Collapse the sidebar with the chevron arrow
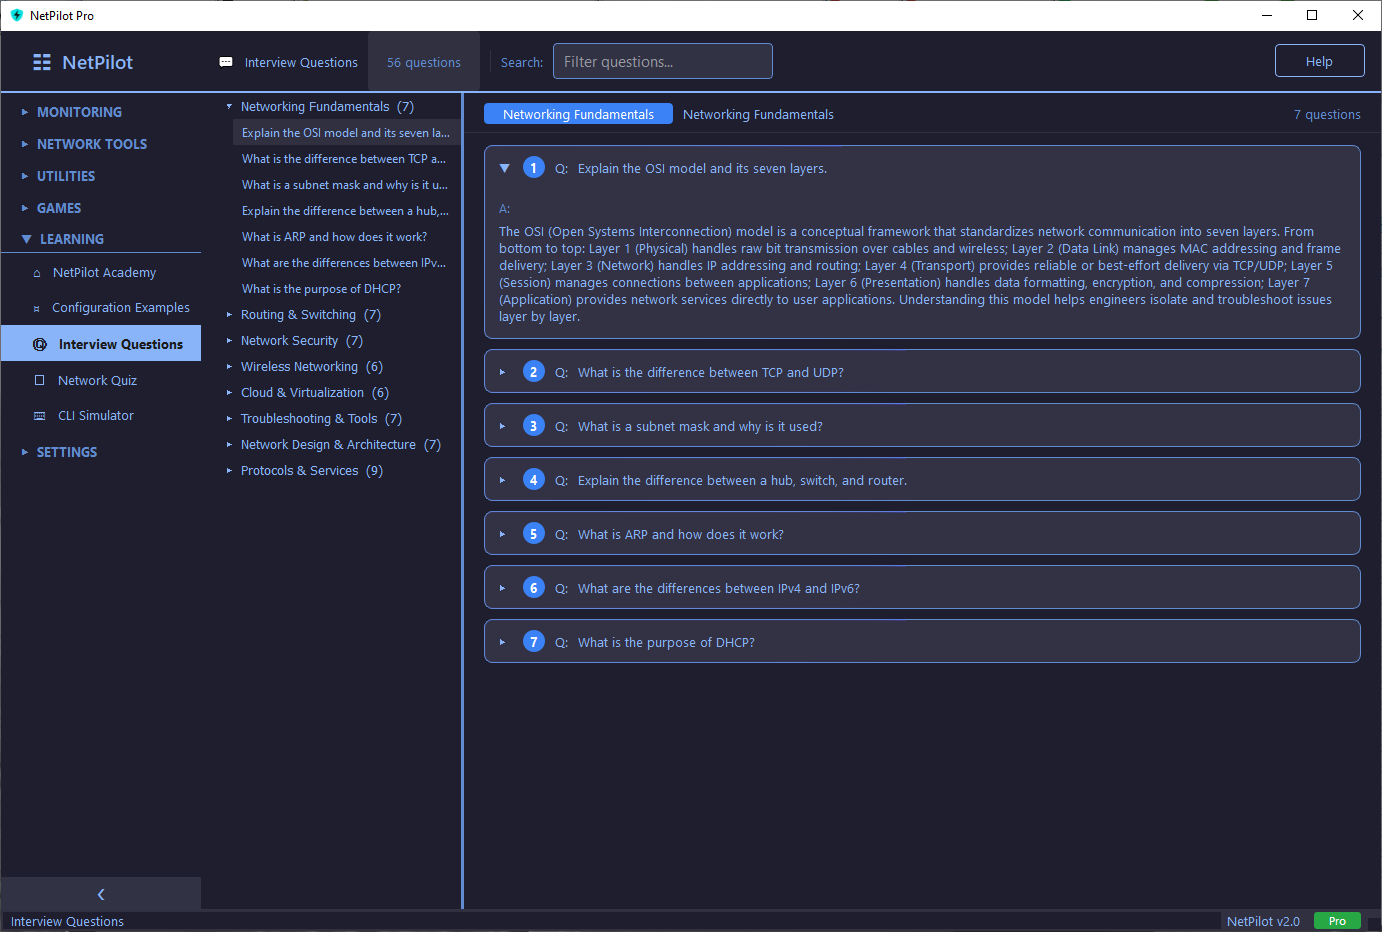The width and height of the screenshot is (1382, 932). coord(101,894)
